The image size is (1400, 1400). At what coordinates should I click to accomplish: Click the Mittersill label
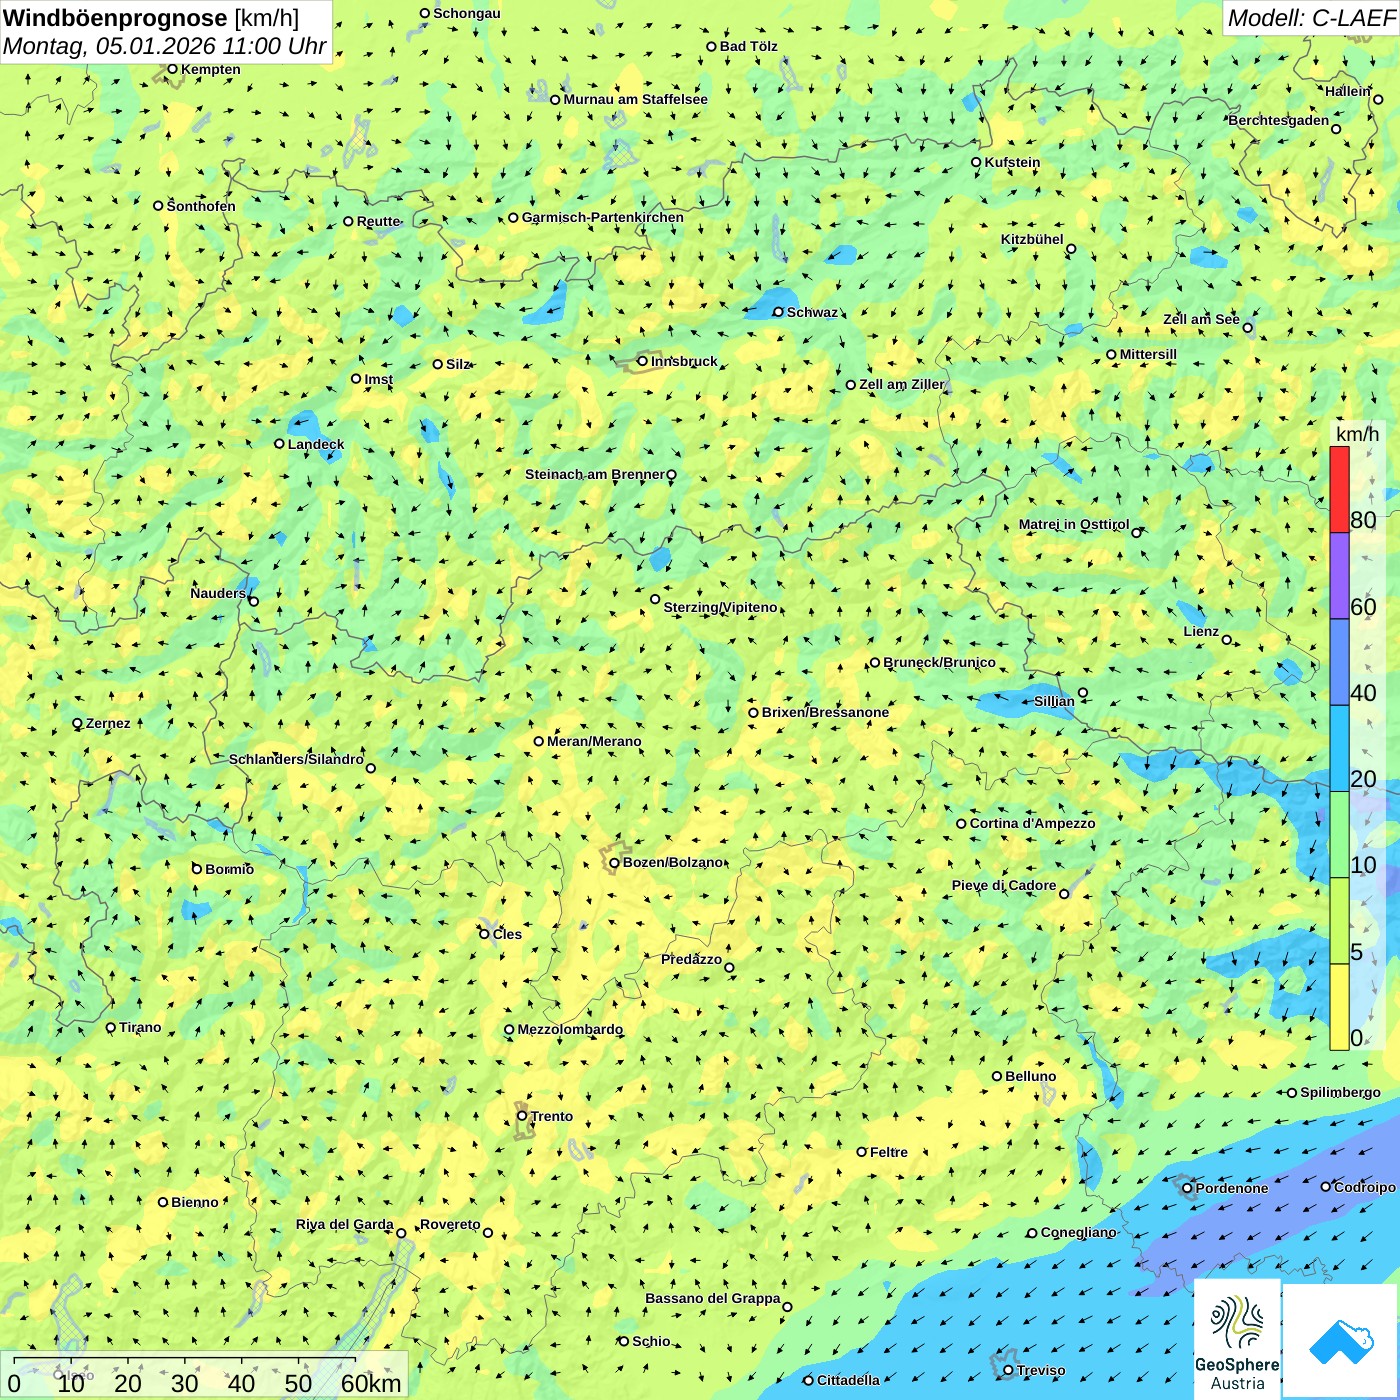tap(1148, 354)
